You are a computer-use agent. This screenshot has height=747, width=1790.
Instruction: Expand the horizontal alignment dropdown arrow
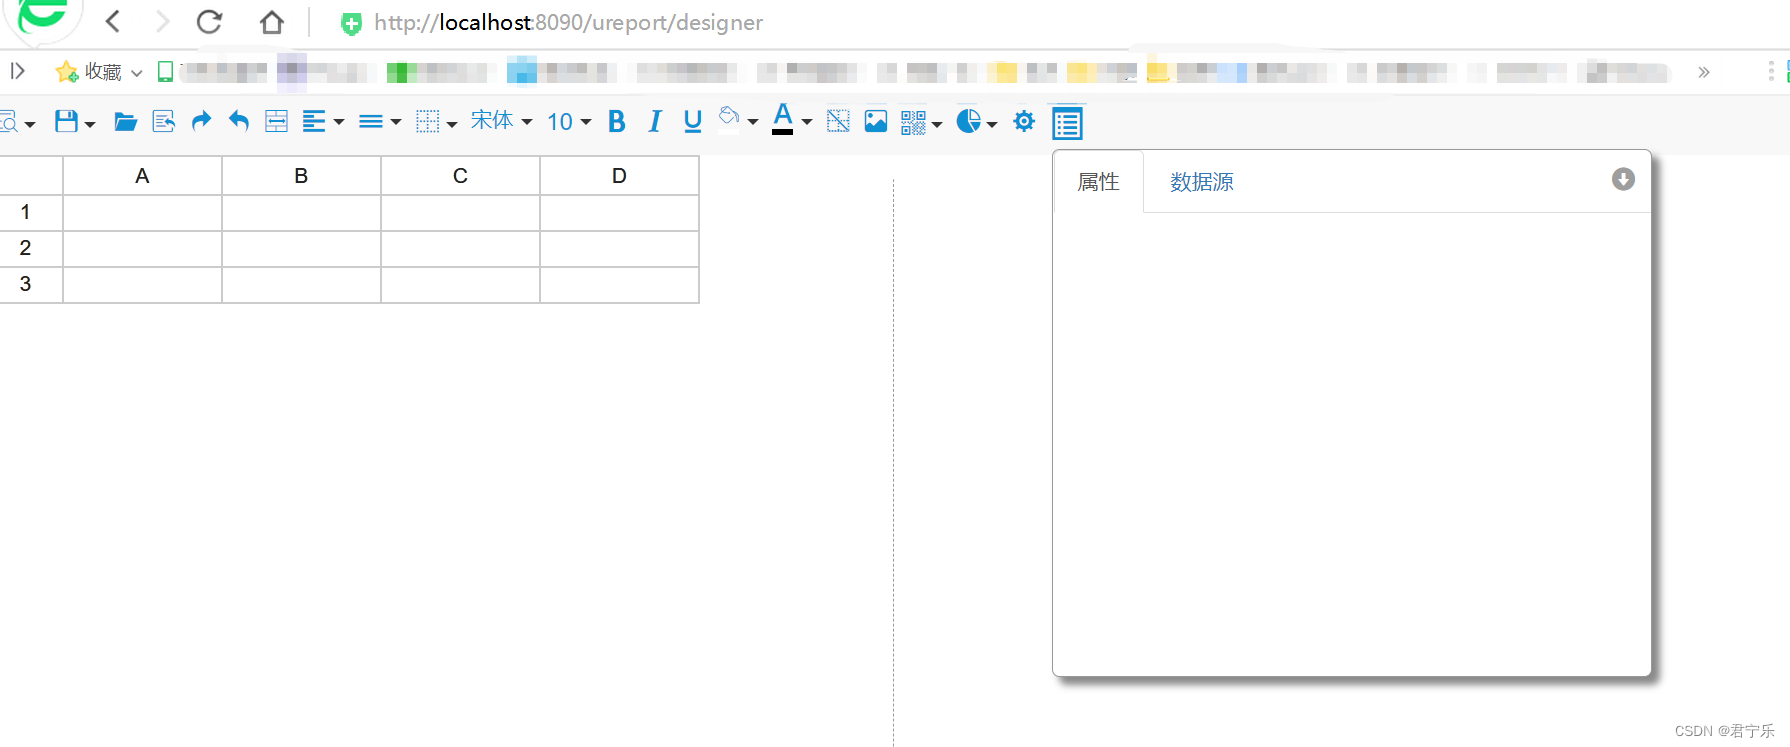point(339,123)
